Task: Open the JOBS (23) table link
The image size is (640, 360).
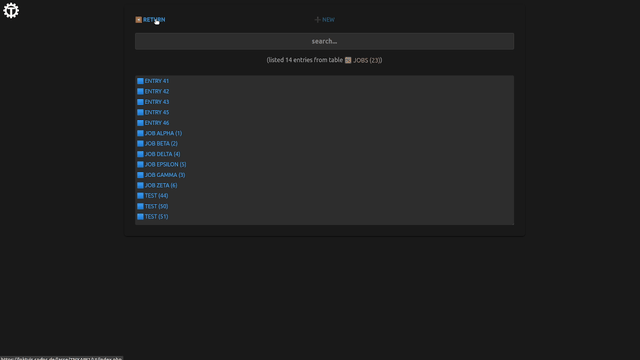Action: click(367, 60)
